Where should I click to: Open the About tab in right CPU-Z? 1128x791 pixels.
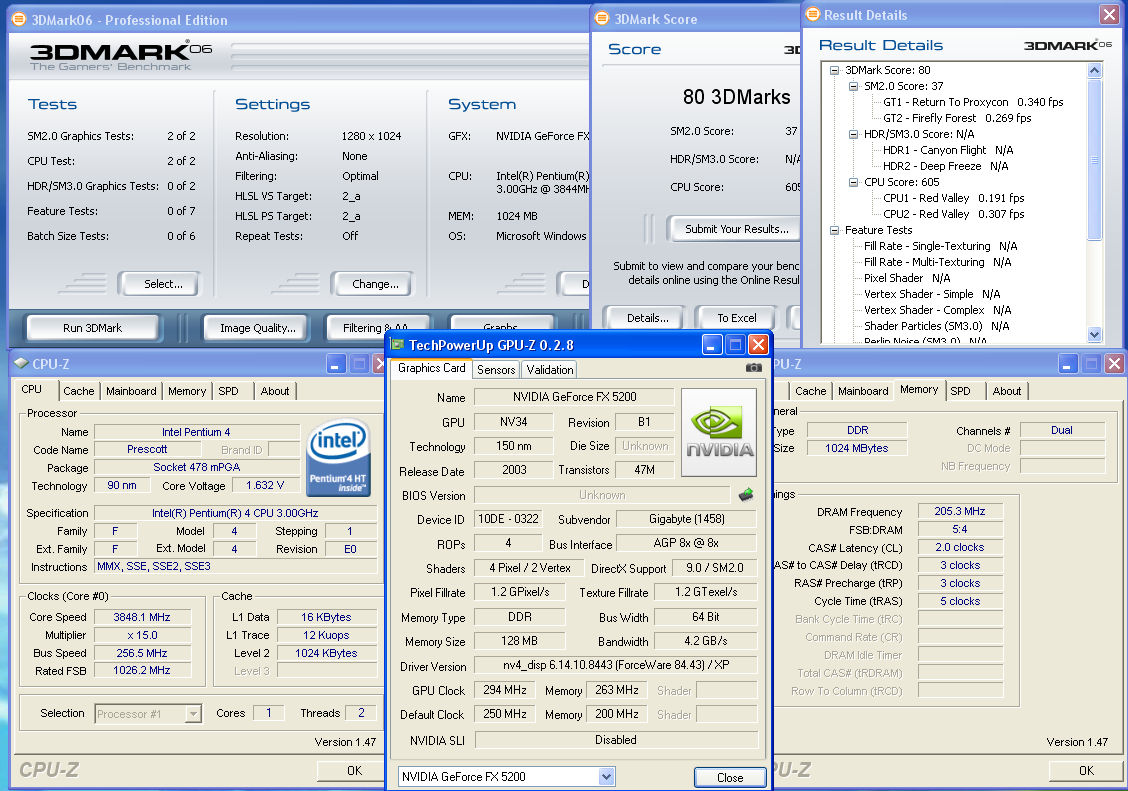[1006, 391]
